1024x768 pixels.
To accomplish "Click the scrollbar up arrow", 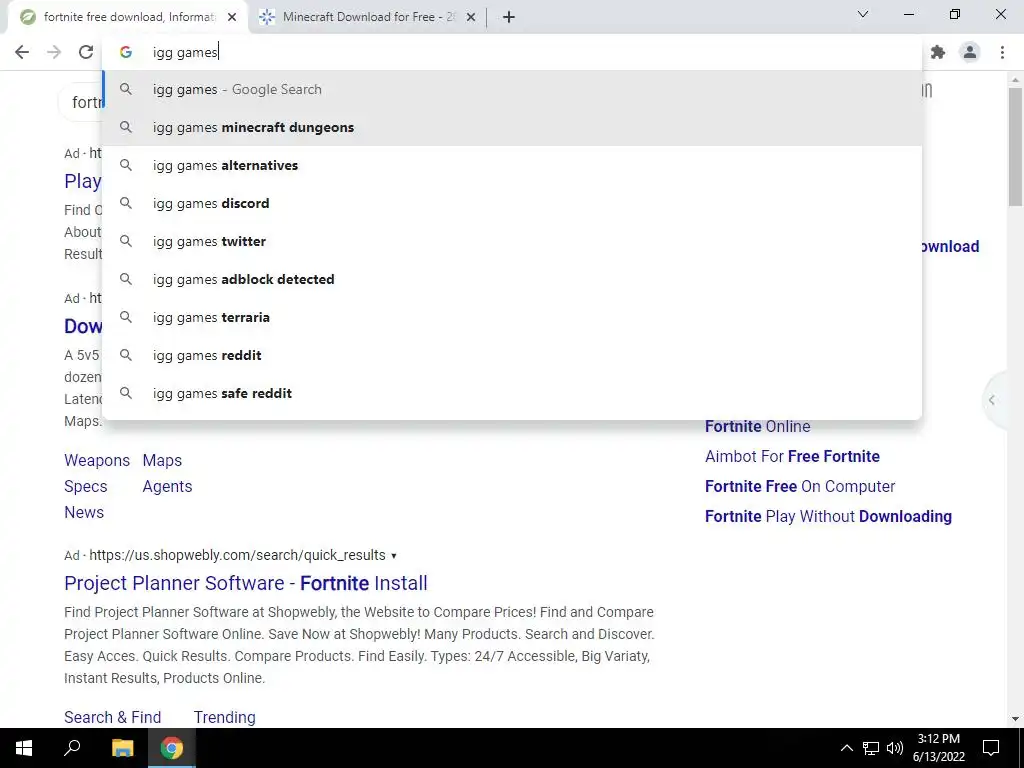I will (x=1015, y=80).
